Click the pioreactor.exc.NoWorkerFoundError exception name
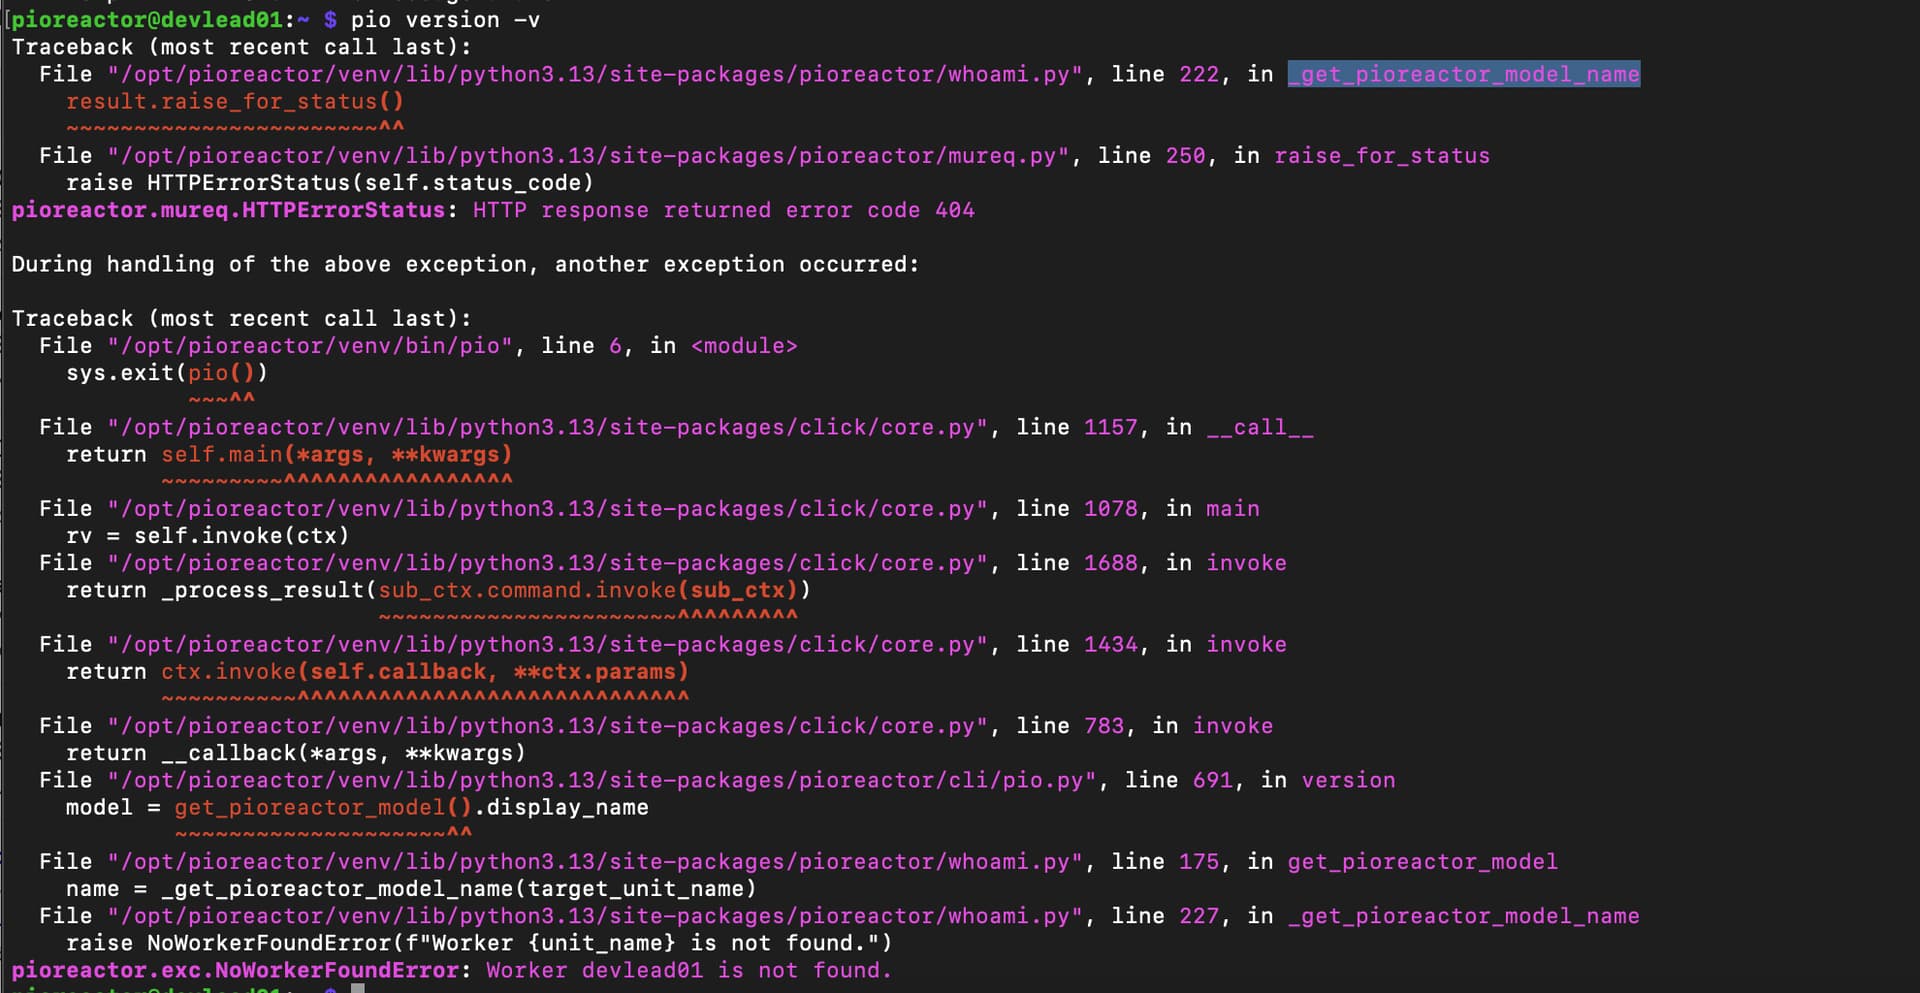Screen dimensions: 1920x993 (235, 970)
